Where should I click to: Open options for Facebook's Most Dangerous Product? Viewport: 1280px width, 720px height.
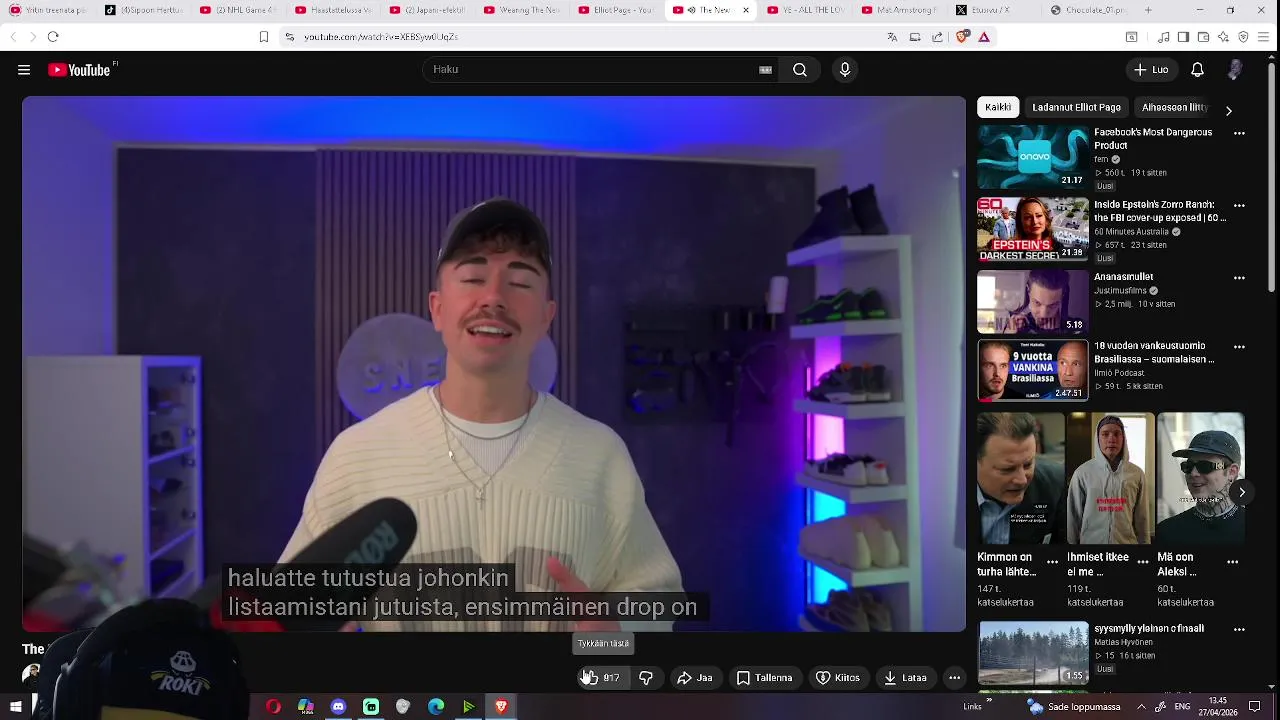pos(1239,133)
